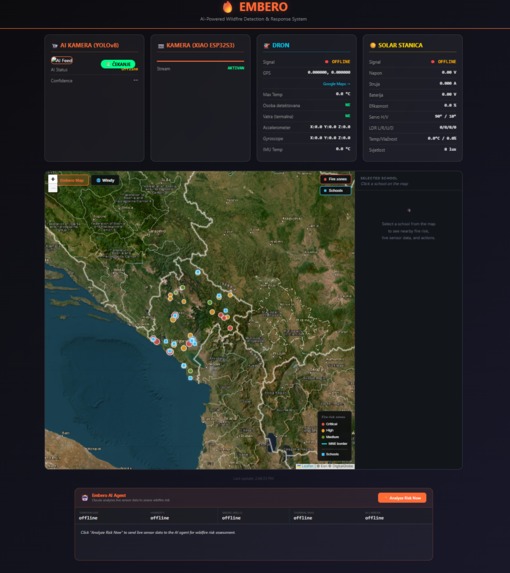Click the LDR L/R/U/D 0/0/0/0 value
The height and width of the screenshot is (573, 510).
448,127
